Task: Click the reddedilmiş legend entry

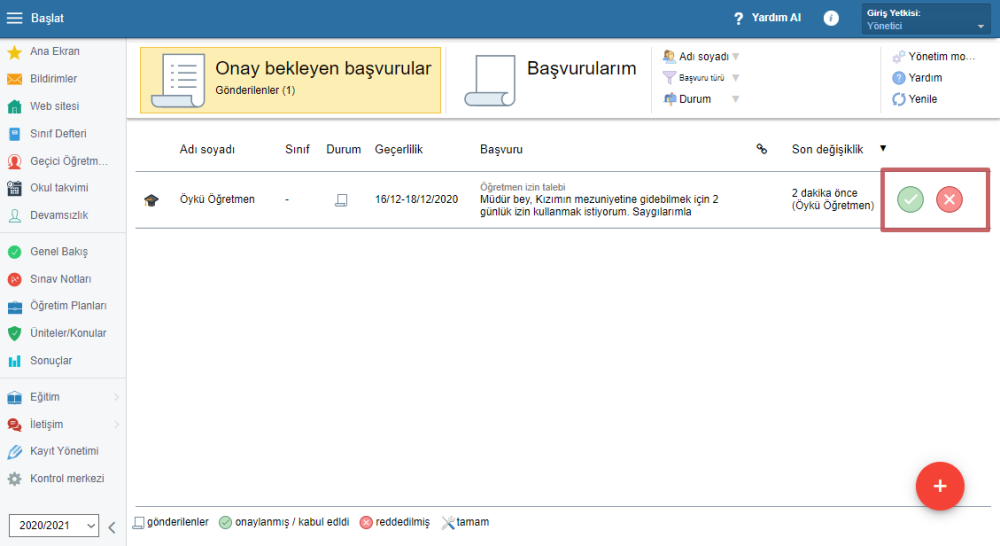Action: pyautogui.click(x=395, y=522)
